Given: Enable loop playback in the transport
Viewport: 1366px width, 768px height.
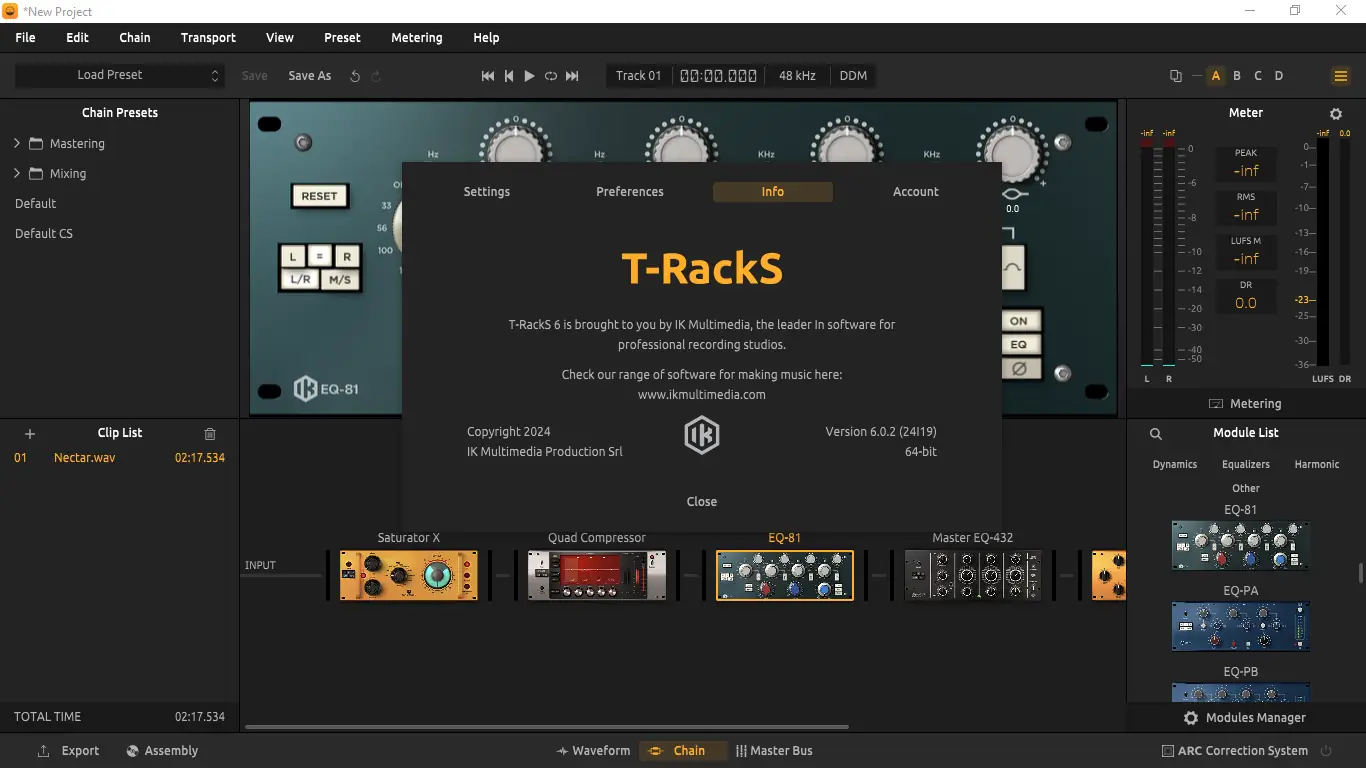Looking at the screenshot, I should tap(550, 75).
